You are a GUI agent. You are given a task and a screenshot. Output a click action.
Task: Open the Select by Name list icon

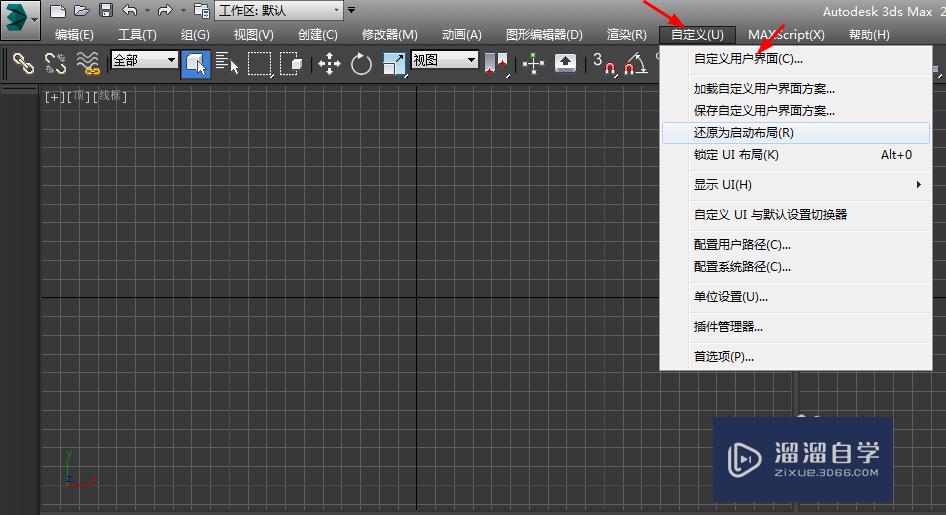227,63
